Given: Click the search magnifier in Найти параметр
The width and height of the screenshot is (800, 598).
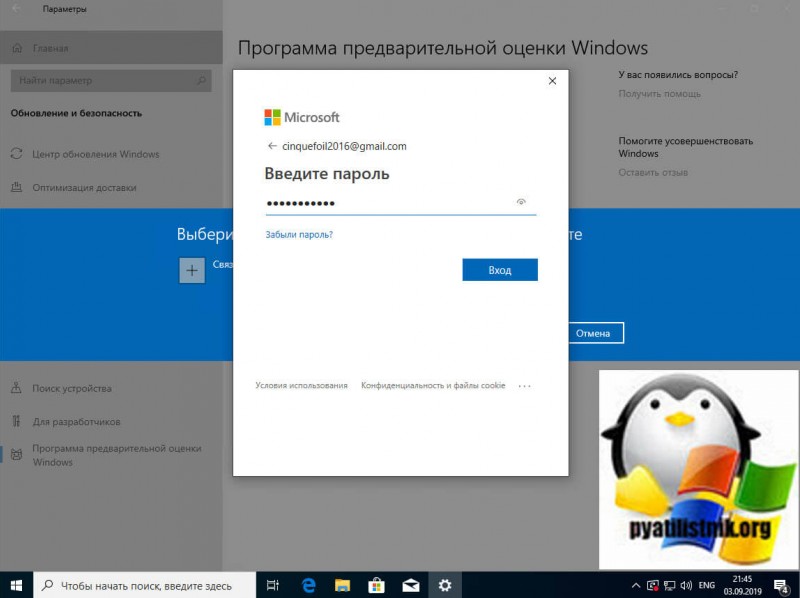Looking at the screenshot, I should 201,81.
